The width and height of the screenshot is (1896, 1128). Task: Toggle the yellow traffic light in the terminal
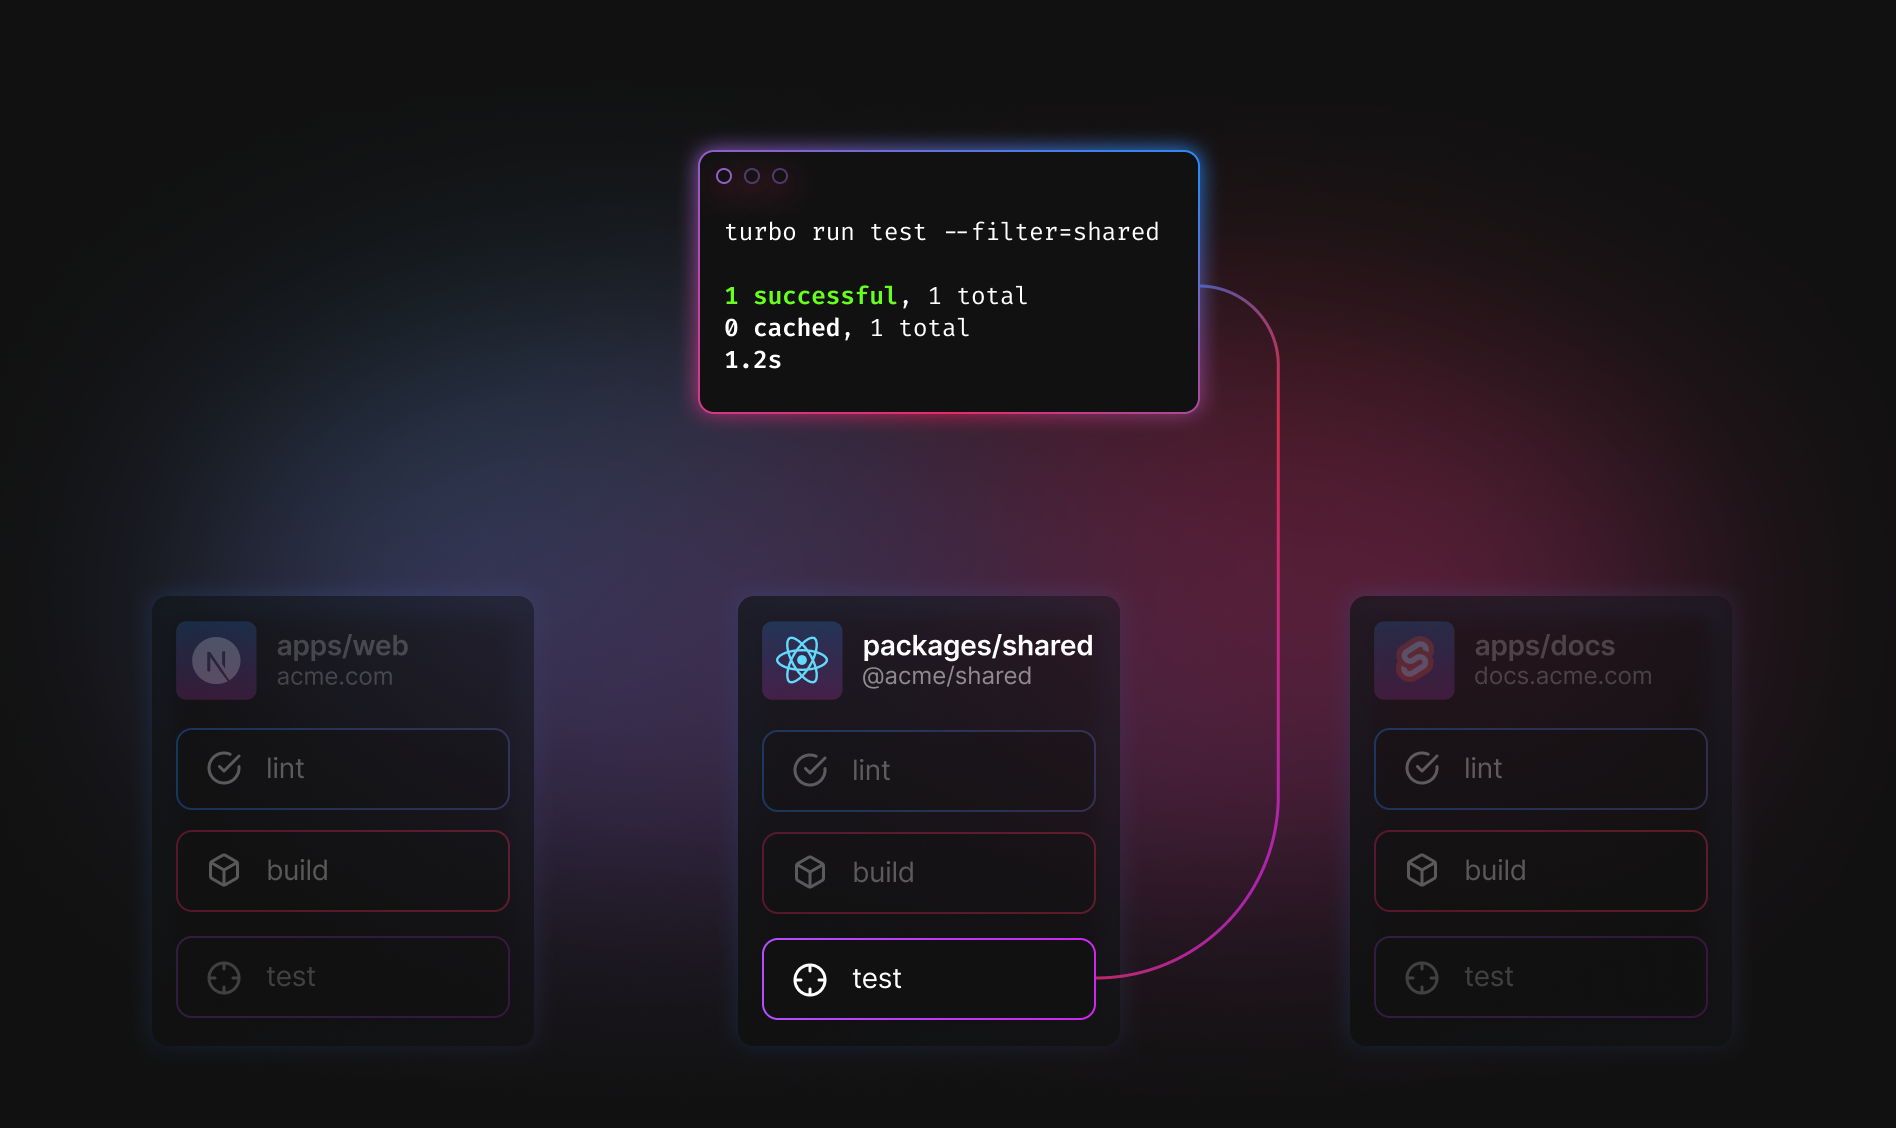751,175
